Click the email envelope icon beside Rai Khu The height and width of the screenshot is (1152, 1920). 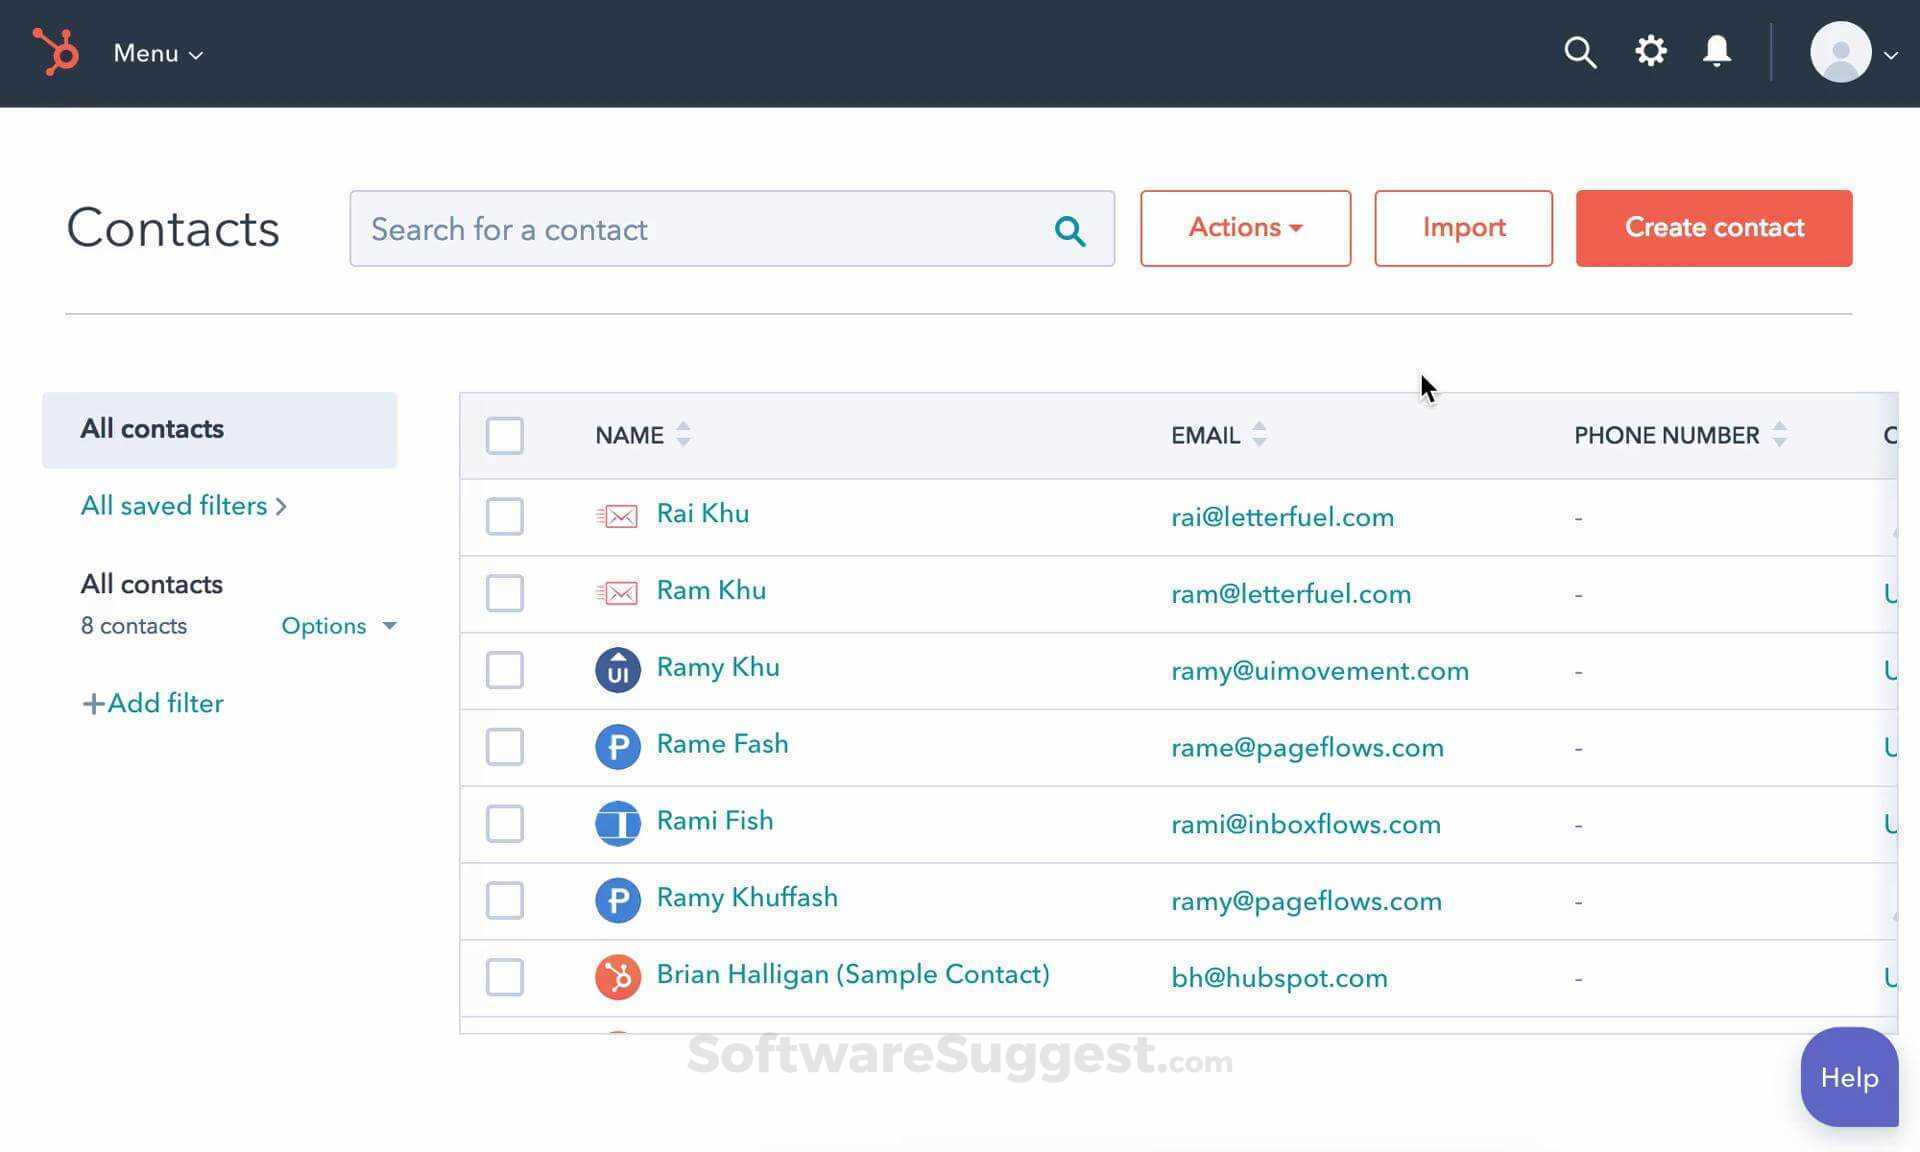tap(617, 516)
